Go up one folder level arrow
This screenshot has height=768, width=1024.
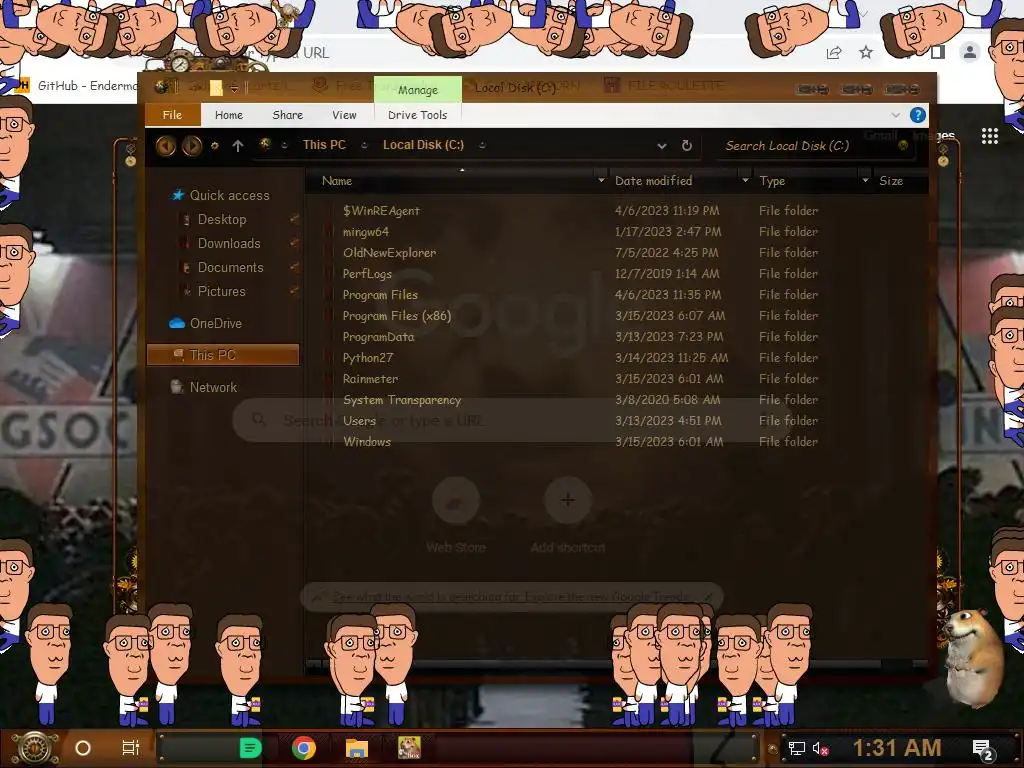tap(238, 146)
